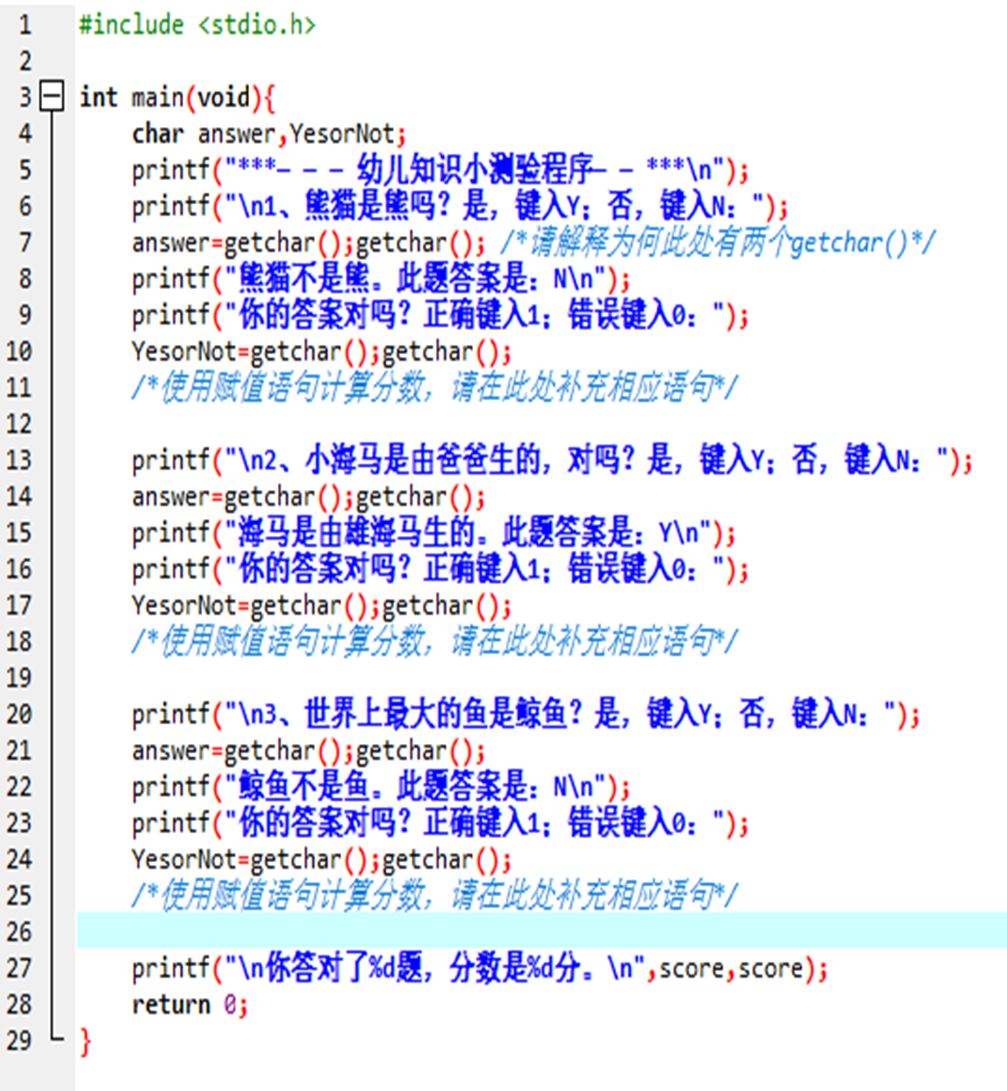Viewport: 1007px width, 1091px height.
Task: Click line number 1 in the gutter
Action: 24,25
